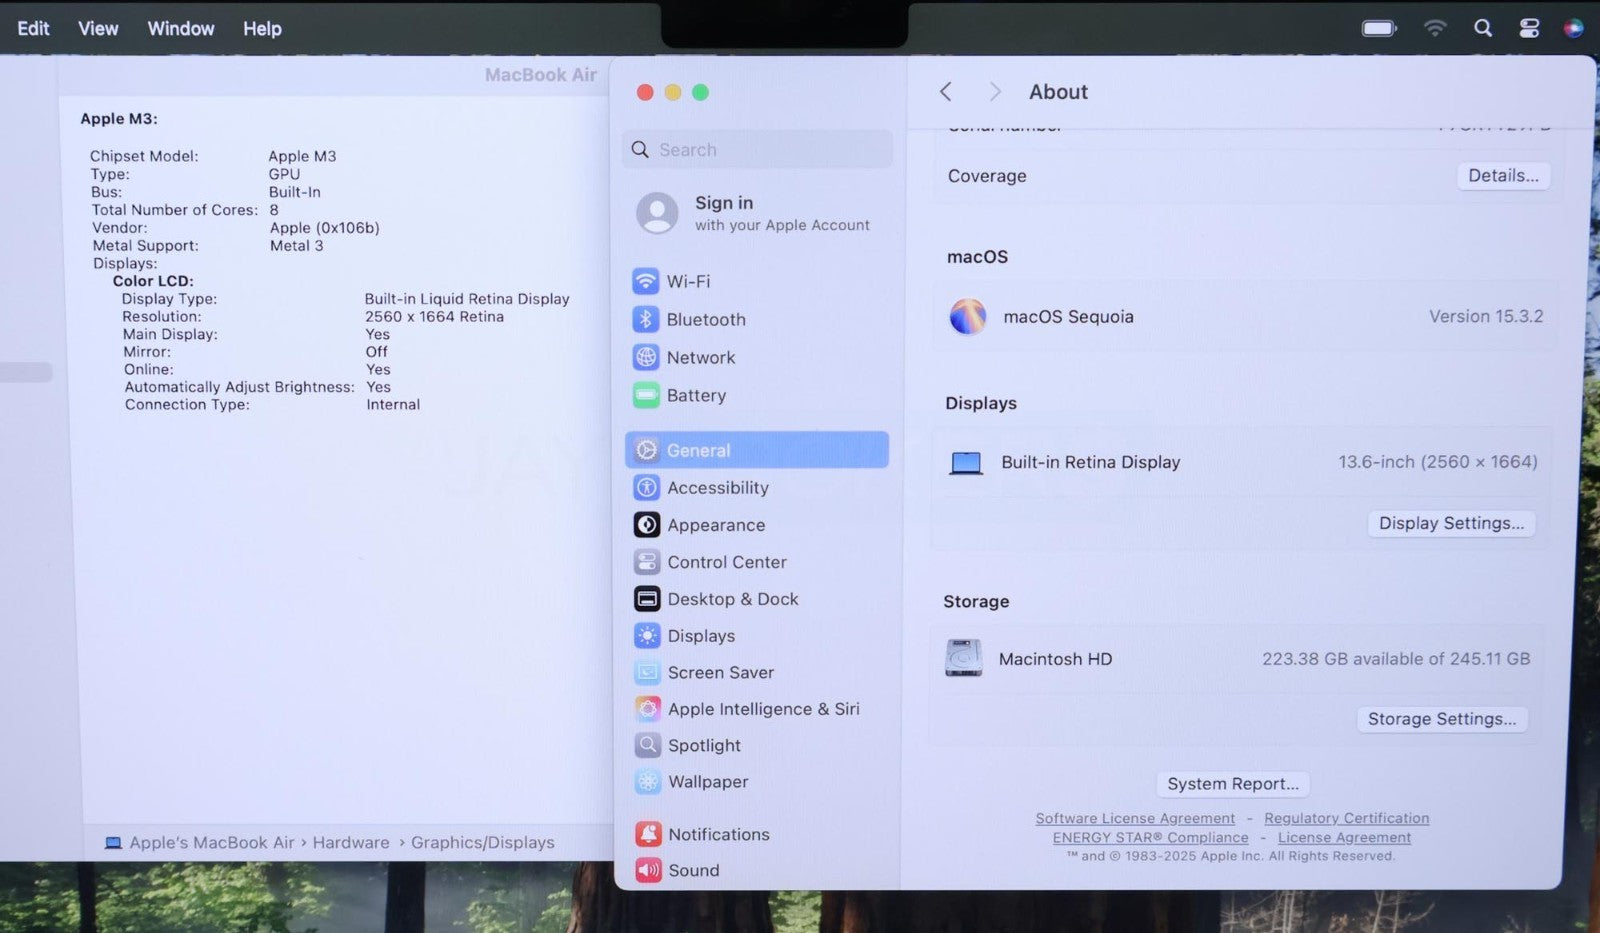Click the Apple M3: heading in System Report

pos(119,119)
